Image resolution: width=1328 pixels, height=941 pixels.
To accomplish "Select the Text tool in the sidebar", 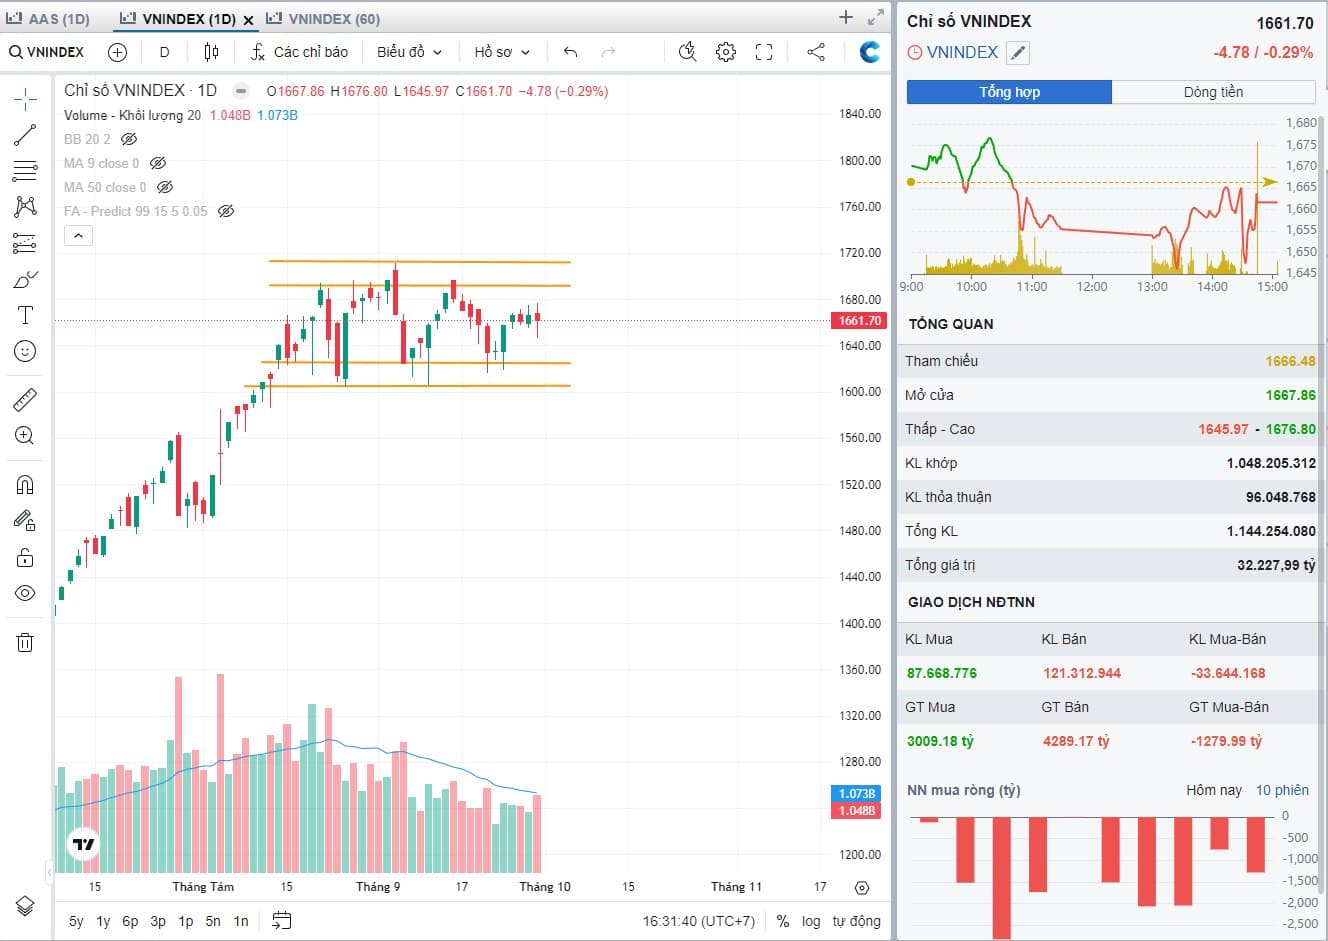I will (x=25, y=315).
